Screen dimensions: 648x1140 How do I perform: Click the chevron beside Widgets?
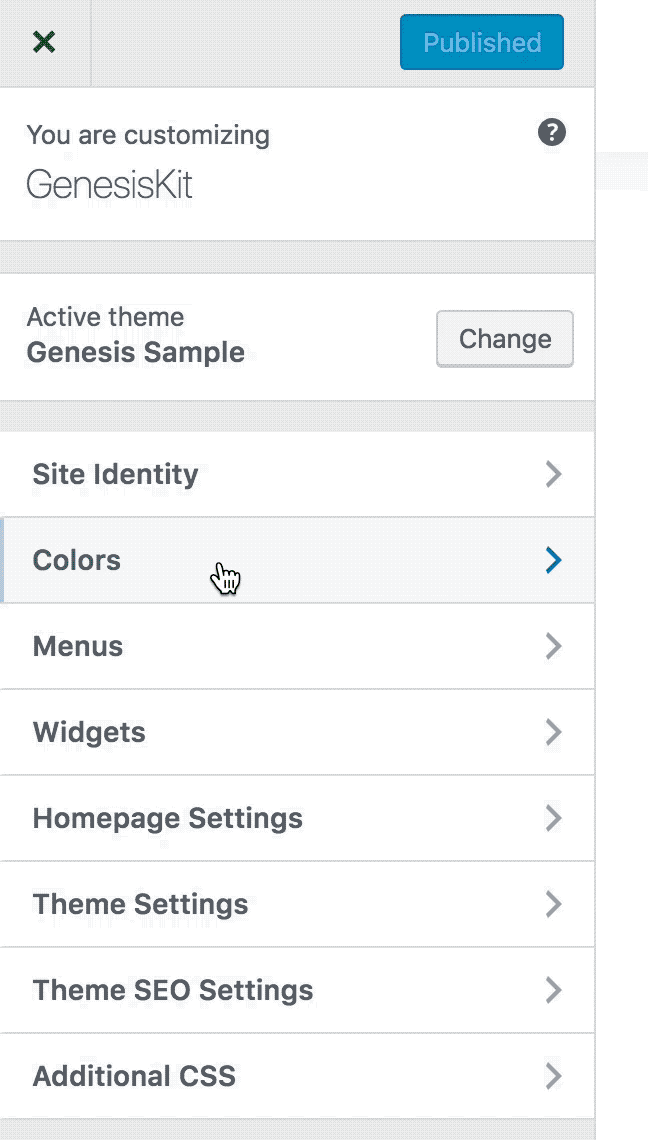pos(553,732)
